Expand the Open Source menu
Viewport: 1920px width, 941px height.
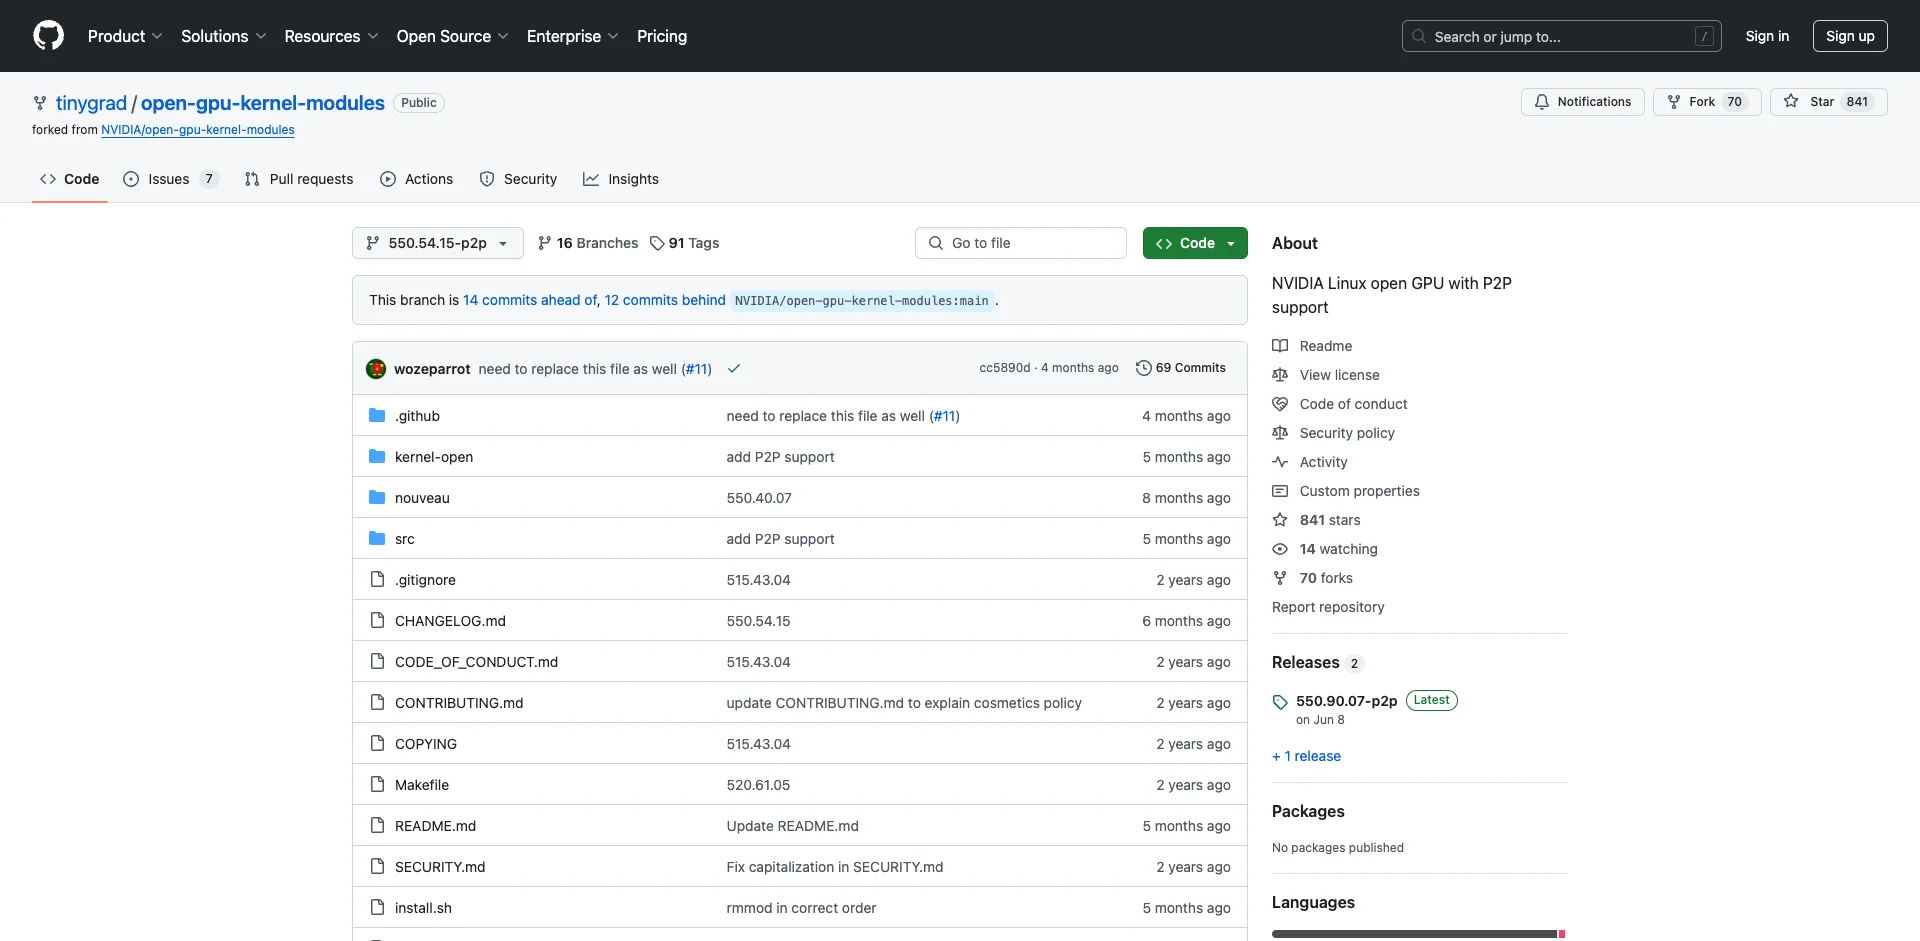pos(453,36)
